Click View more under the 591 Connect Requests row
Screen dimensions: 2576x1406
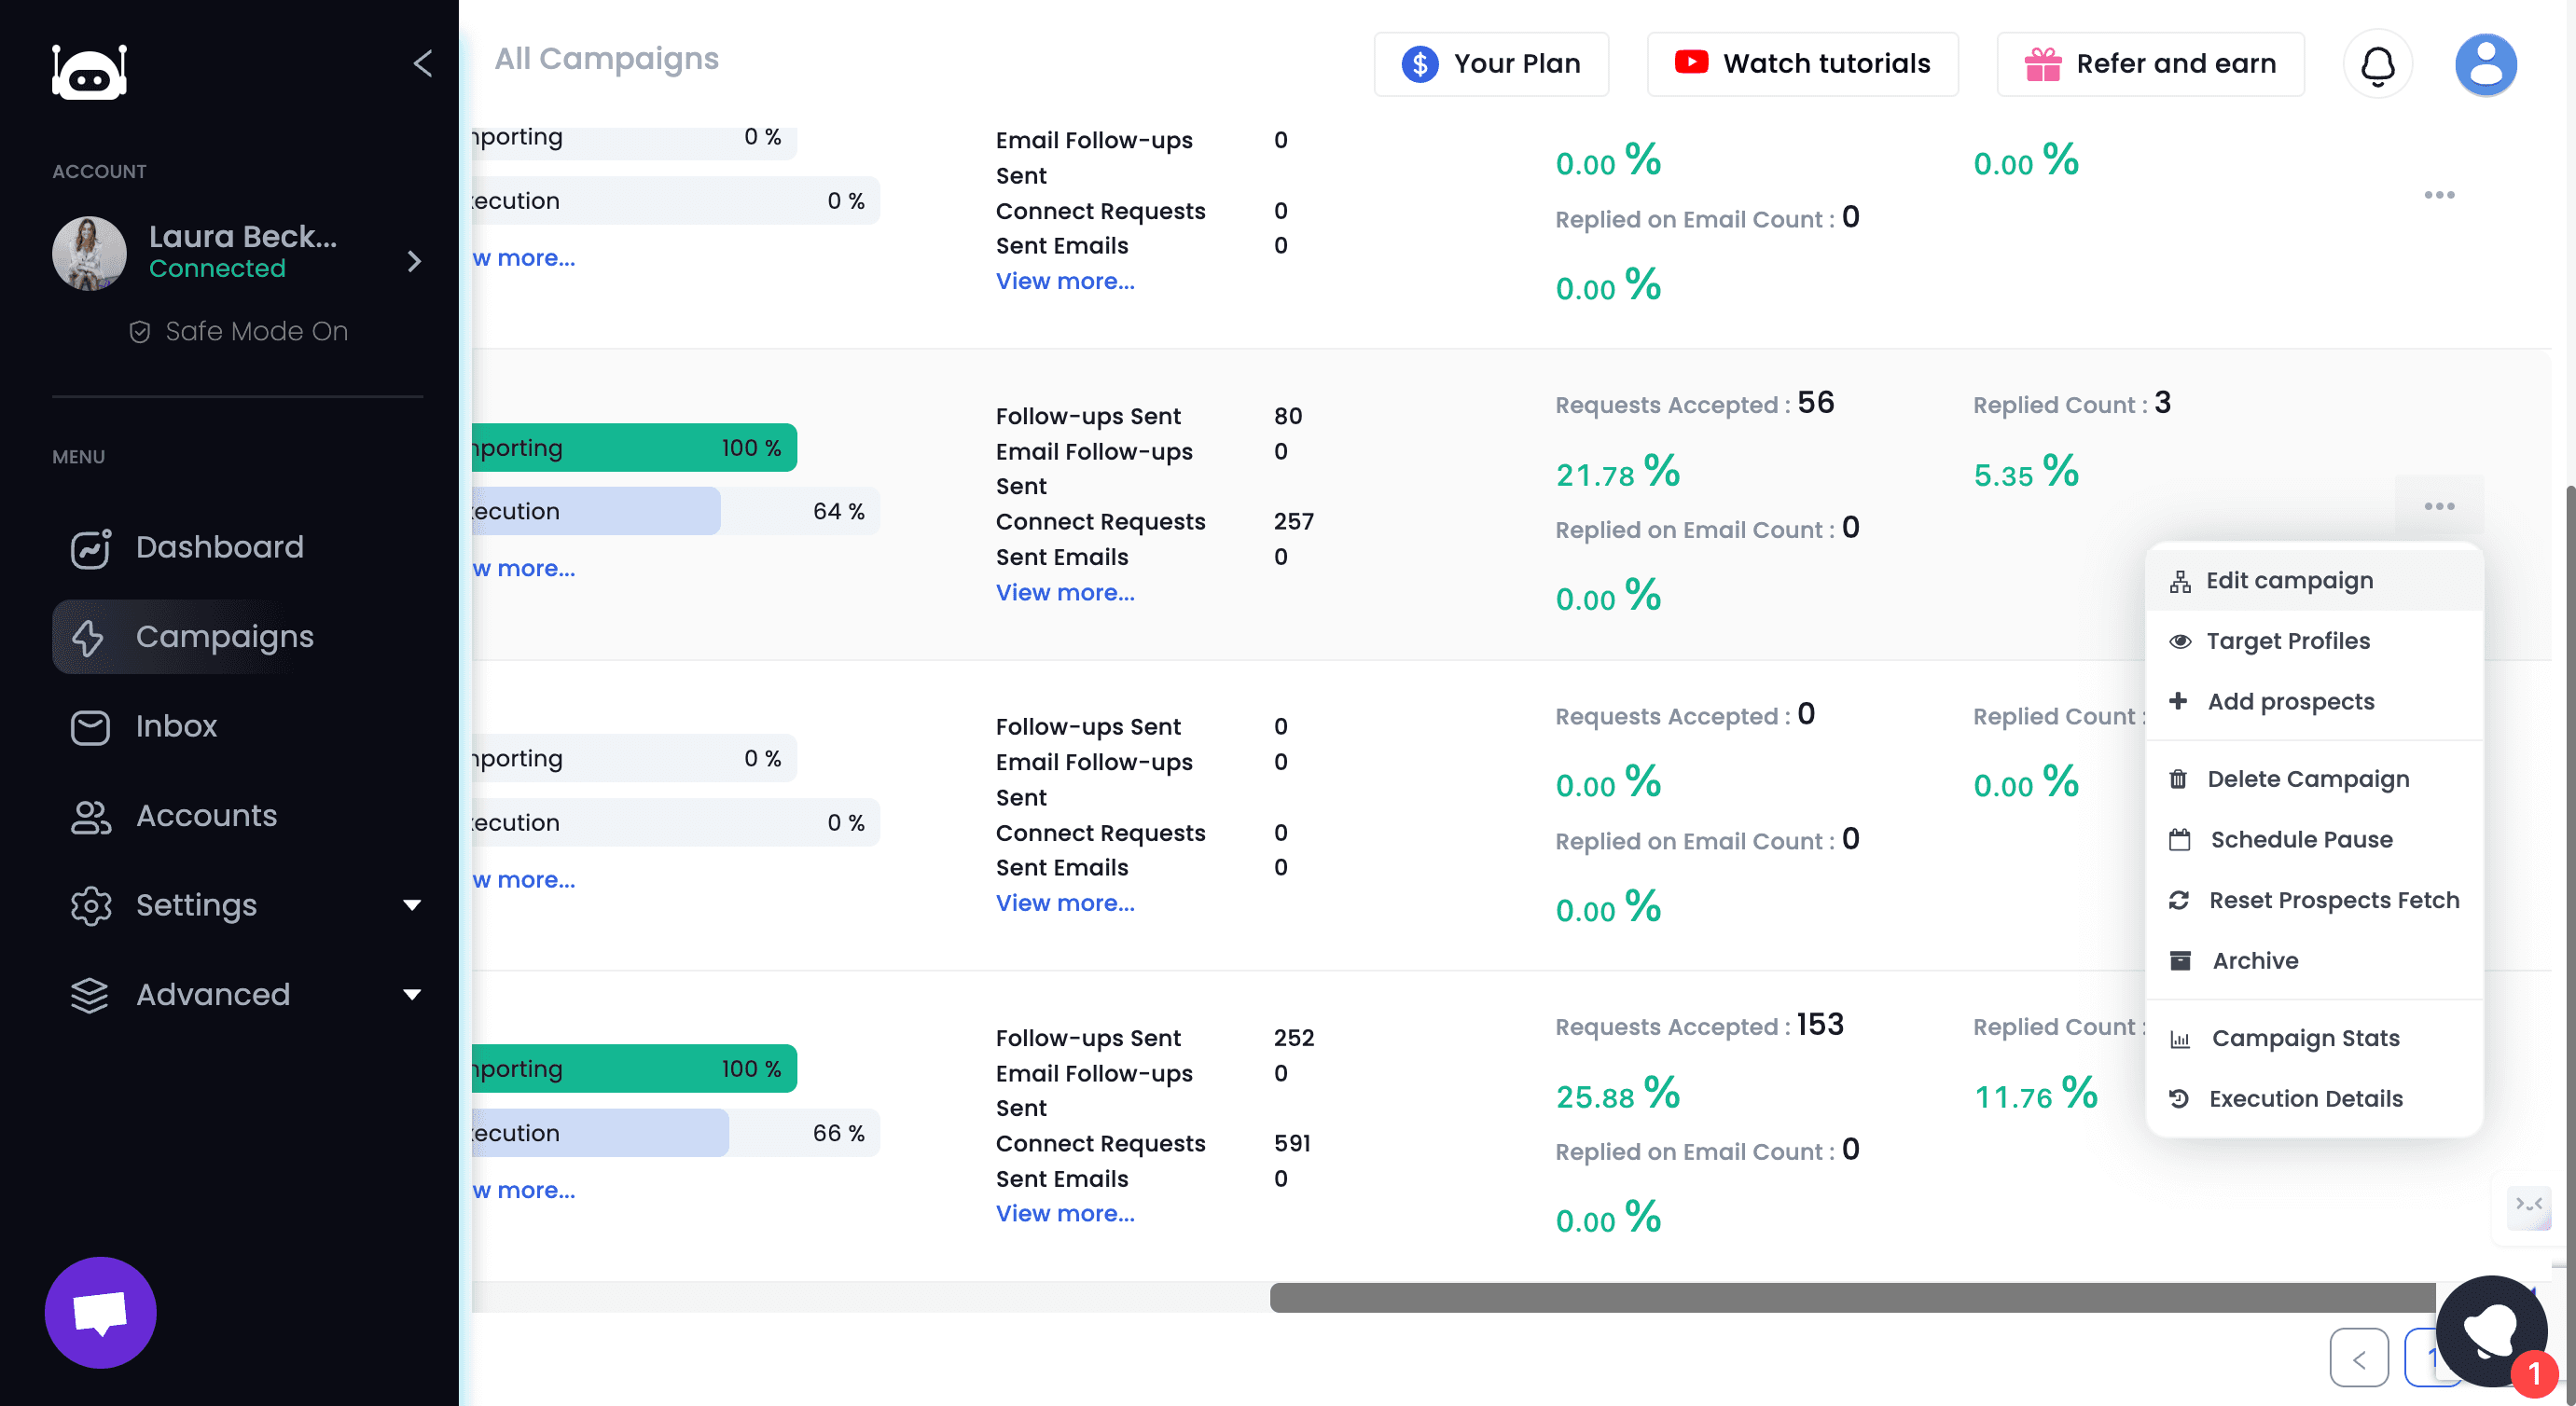1064,1214
